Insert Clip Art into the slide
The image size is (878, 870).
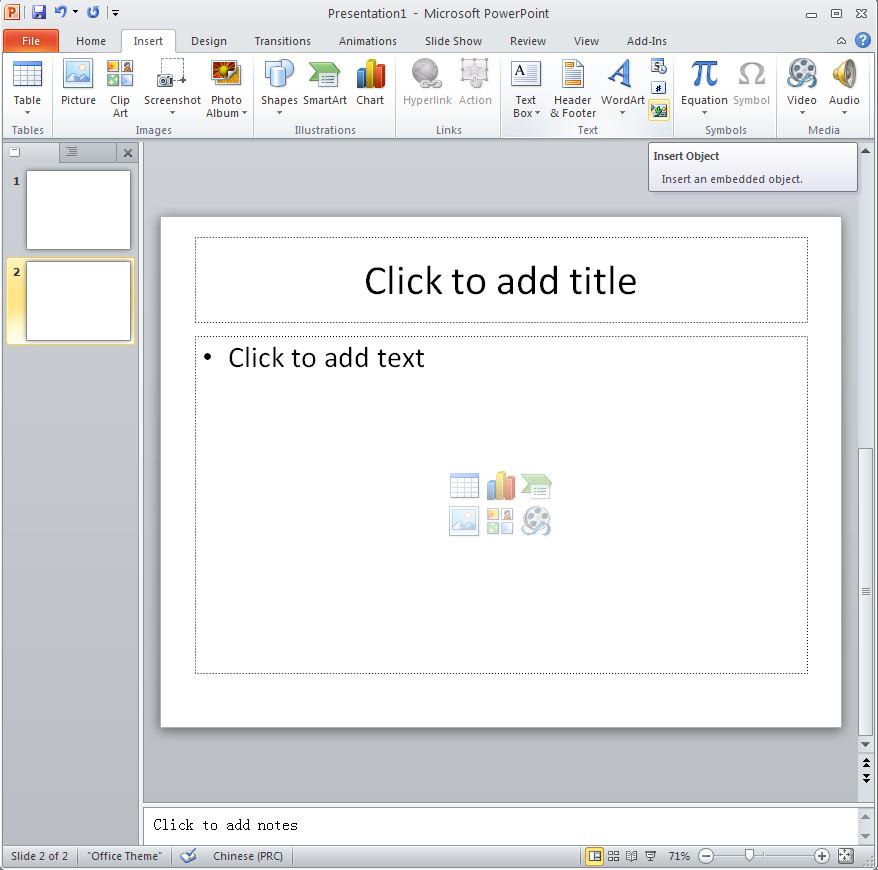point(120,87)
